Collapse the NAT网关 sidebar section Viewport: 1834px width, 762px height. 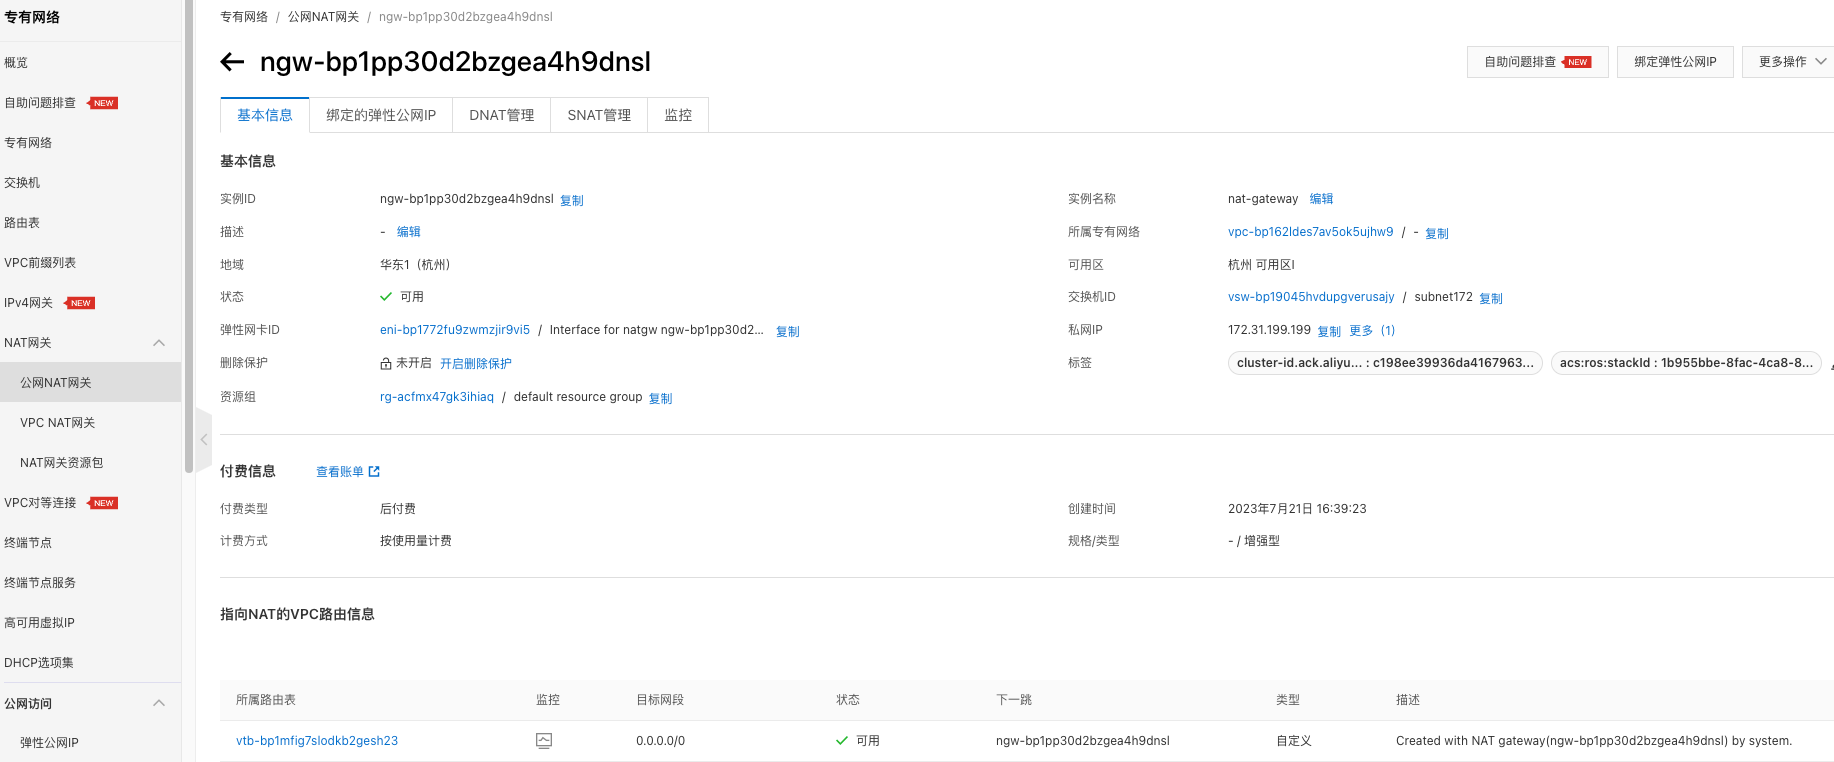pyautogui.click(x=159, y=343)
